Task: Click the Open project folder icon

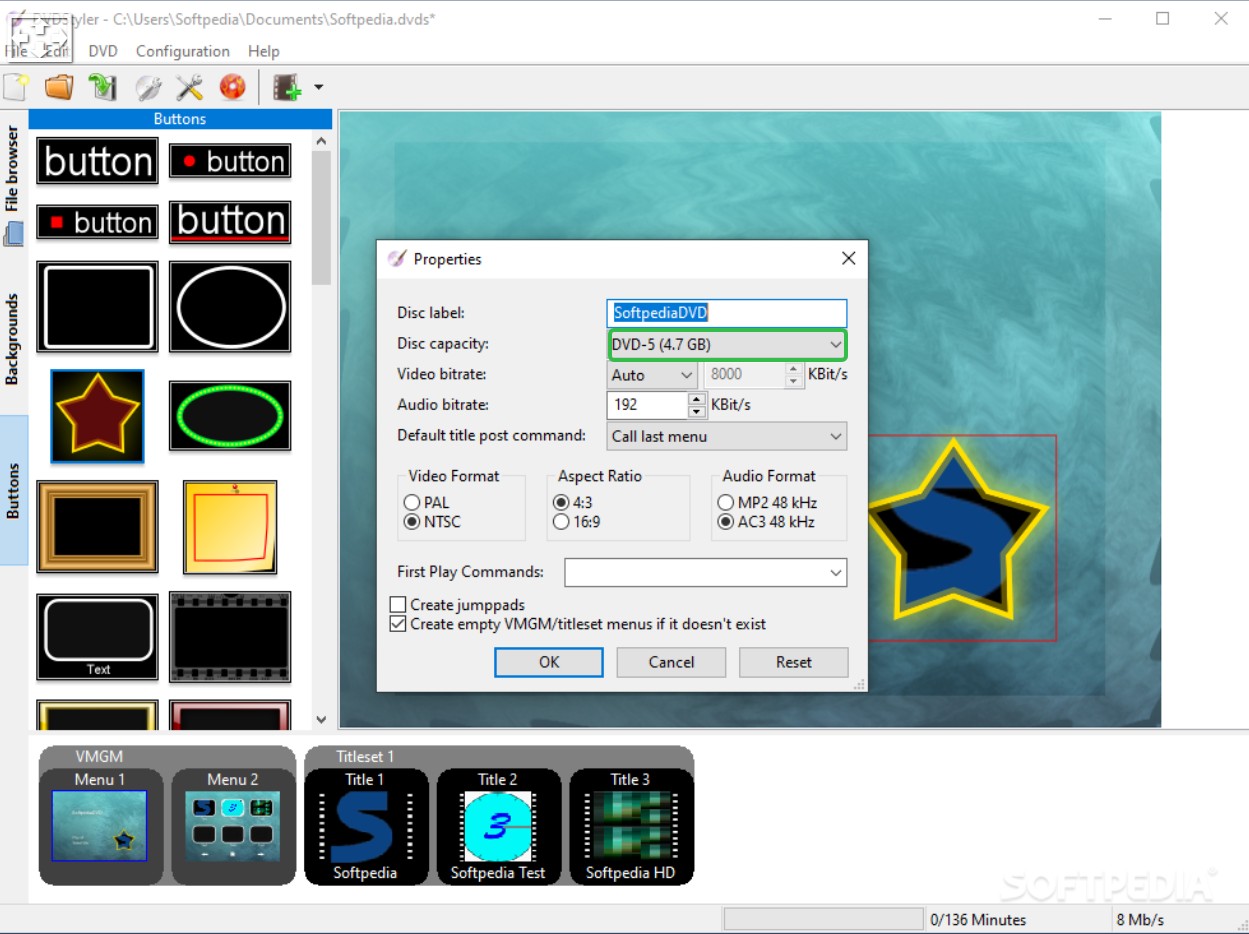Action: [59, 88]
